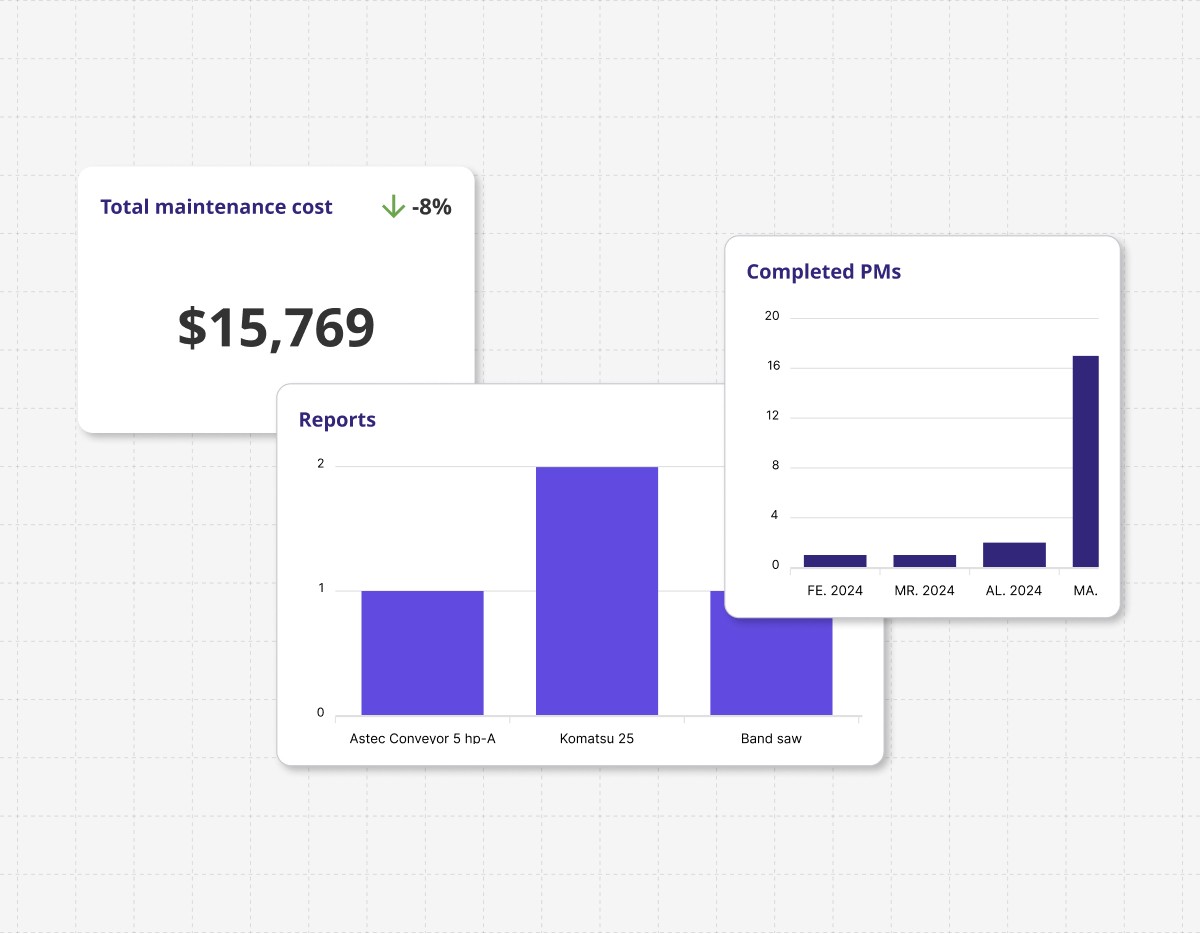Click the AL. 2024 axis label
This screenshot has height=934, width=1200.
[x=1014, y=590]
